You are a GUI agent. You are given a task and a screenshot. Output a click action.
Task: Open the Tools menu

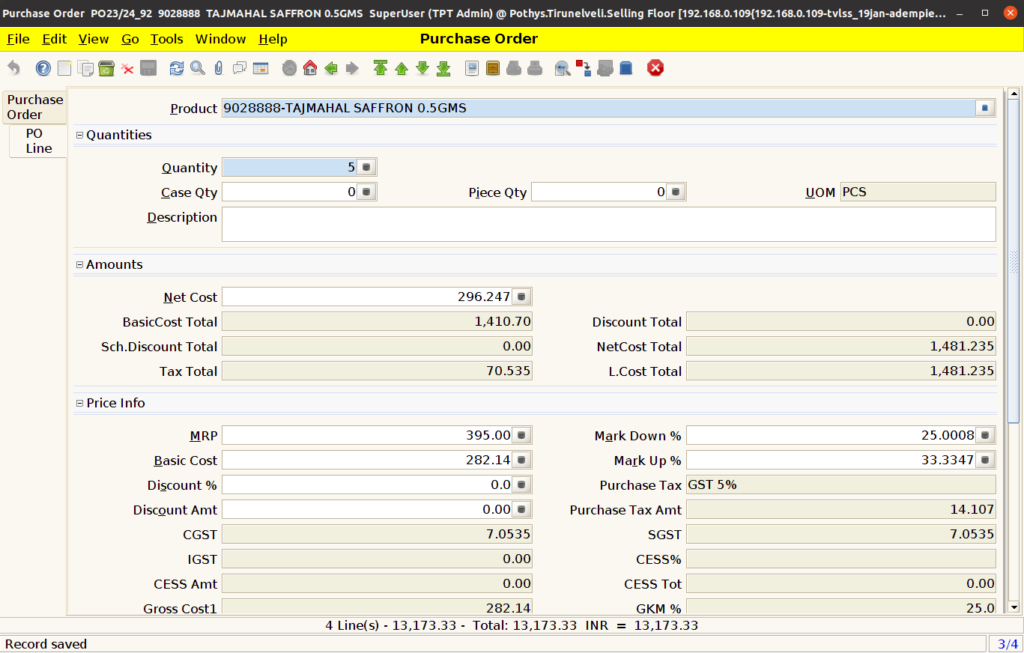coord(167,39)
